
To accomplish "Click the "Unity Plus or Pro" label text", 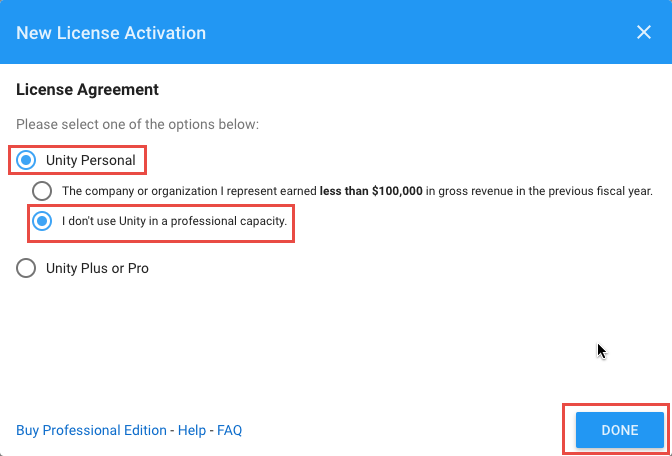I will (x=97, y=269).
